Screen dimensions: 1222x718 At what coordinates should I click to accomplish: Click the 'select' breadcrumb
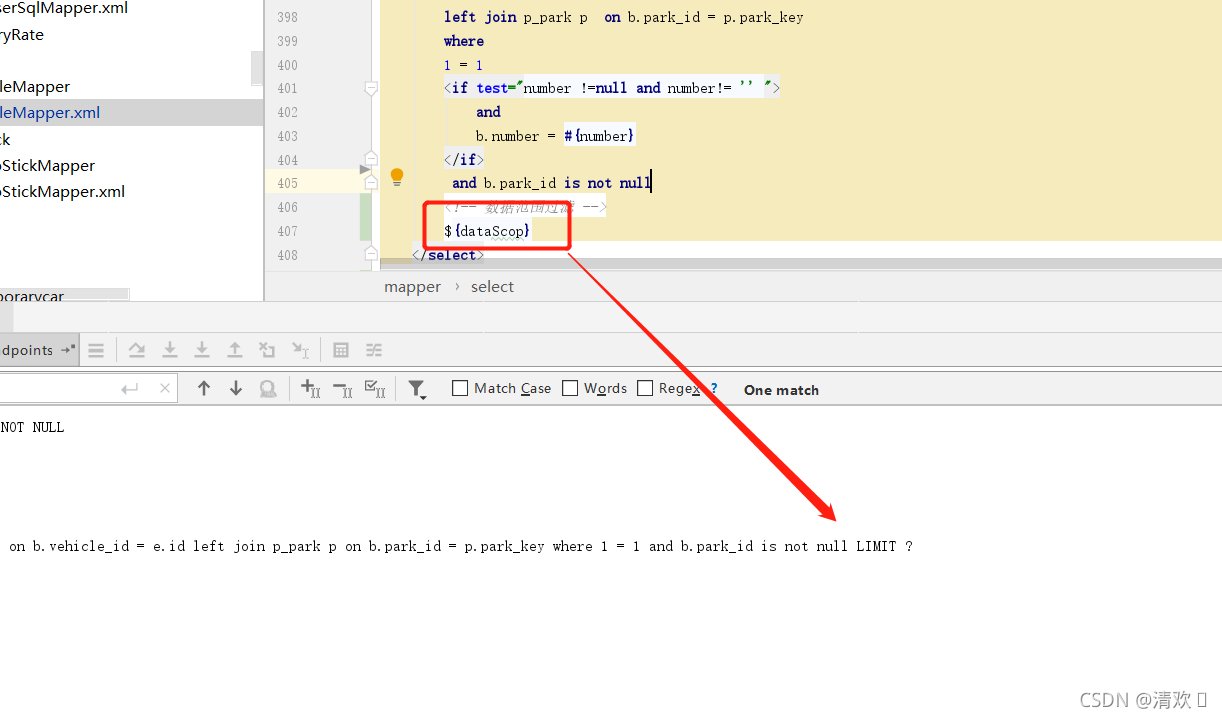pos(492,287)
